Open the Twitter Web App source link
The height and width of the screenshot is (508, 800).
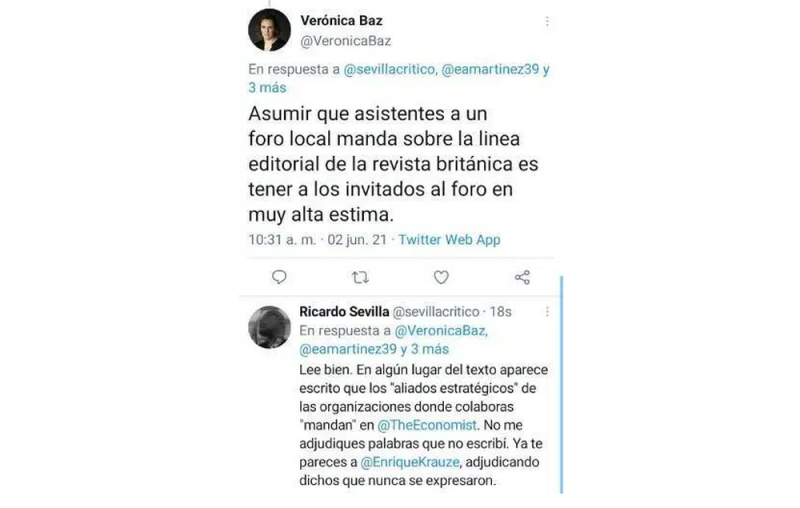pos(449,240)
